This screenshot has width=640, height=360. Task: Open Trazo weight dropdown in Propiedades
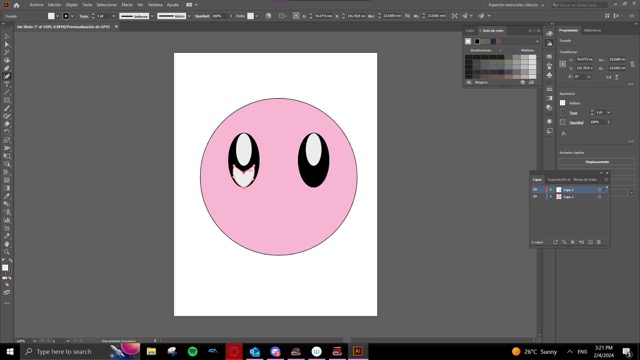point(609,112)
